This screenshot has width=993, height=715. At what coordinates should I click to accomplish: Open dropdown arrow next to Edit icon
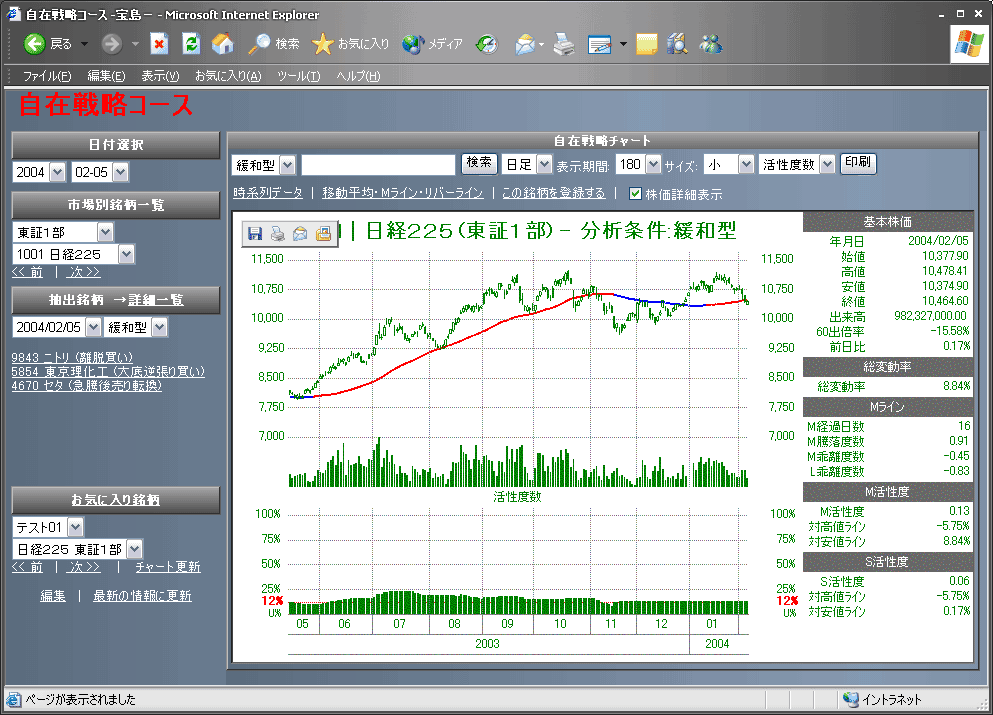pos(623,44)
